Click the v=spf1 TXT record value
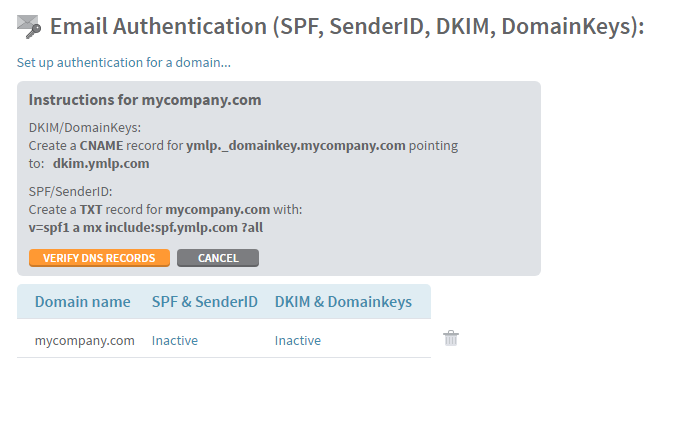This screenshot has width=678, height=421. coord(146,228)
